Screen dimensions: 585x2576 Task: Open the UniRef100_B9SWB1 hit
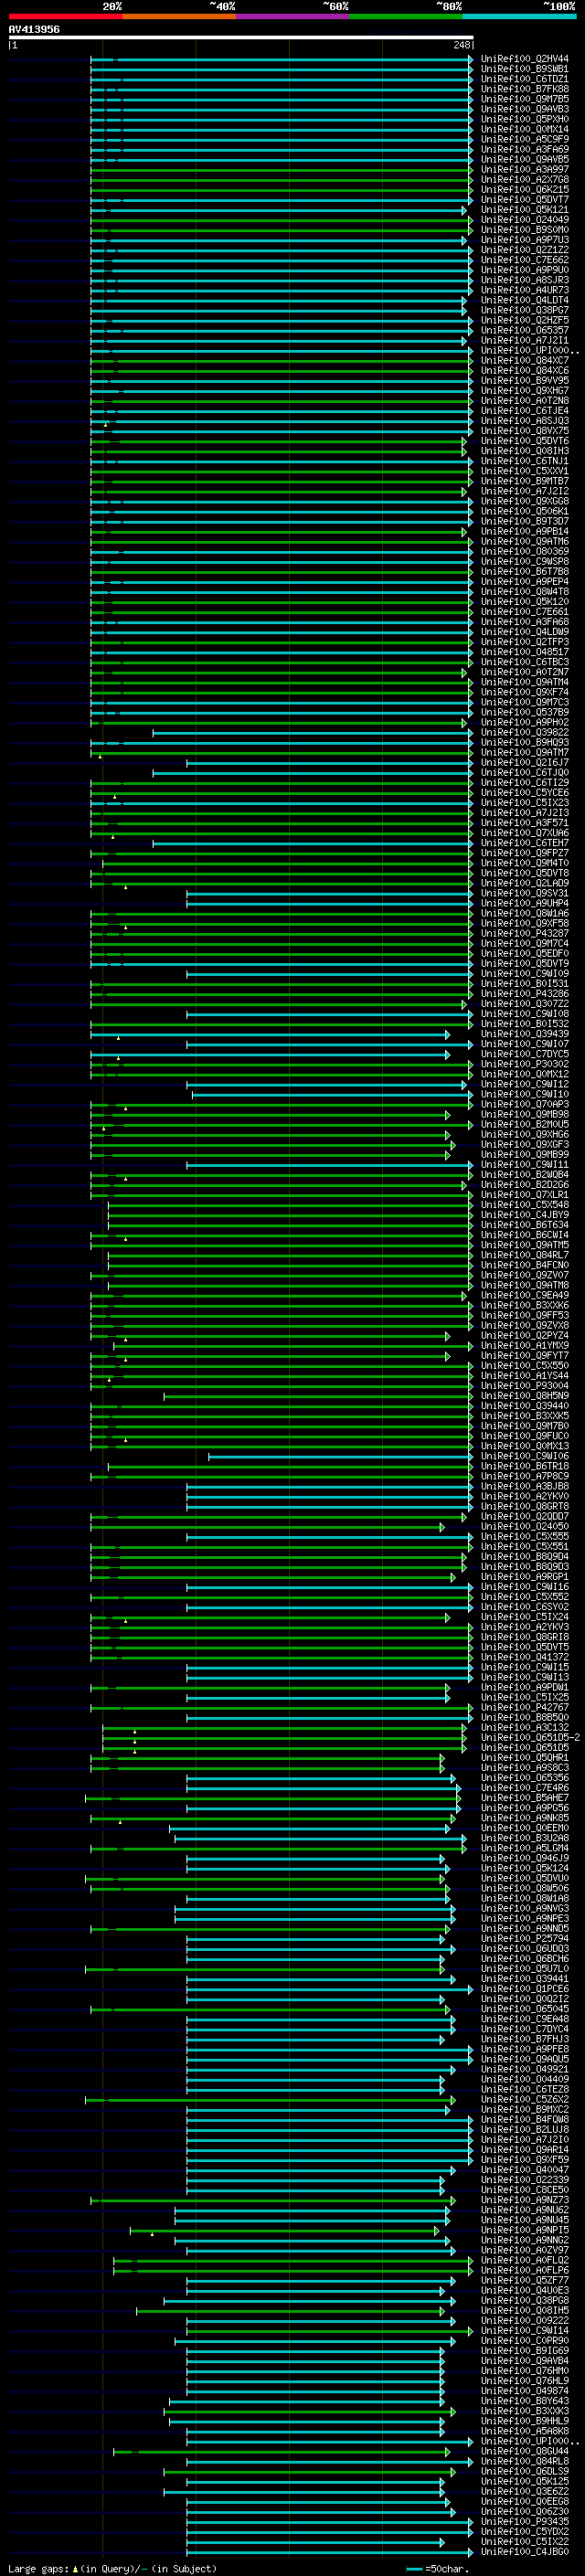[x=525, y=69]
